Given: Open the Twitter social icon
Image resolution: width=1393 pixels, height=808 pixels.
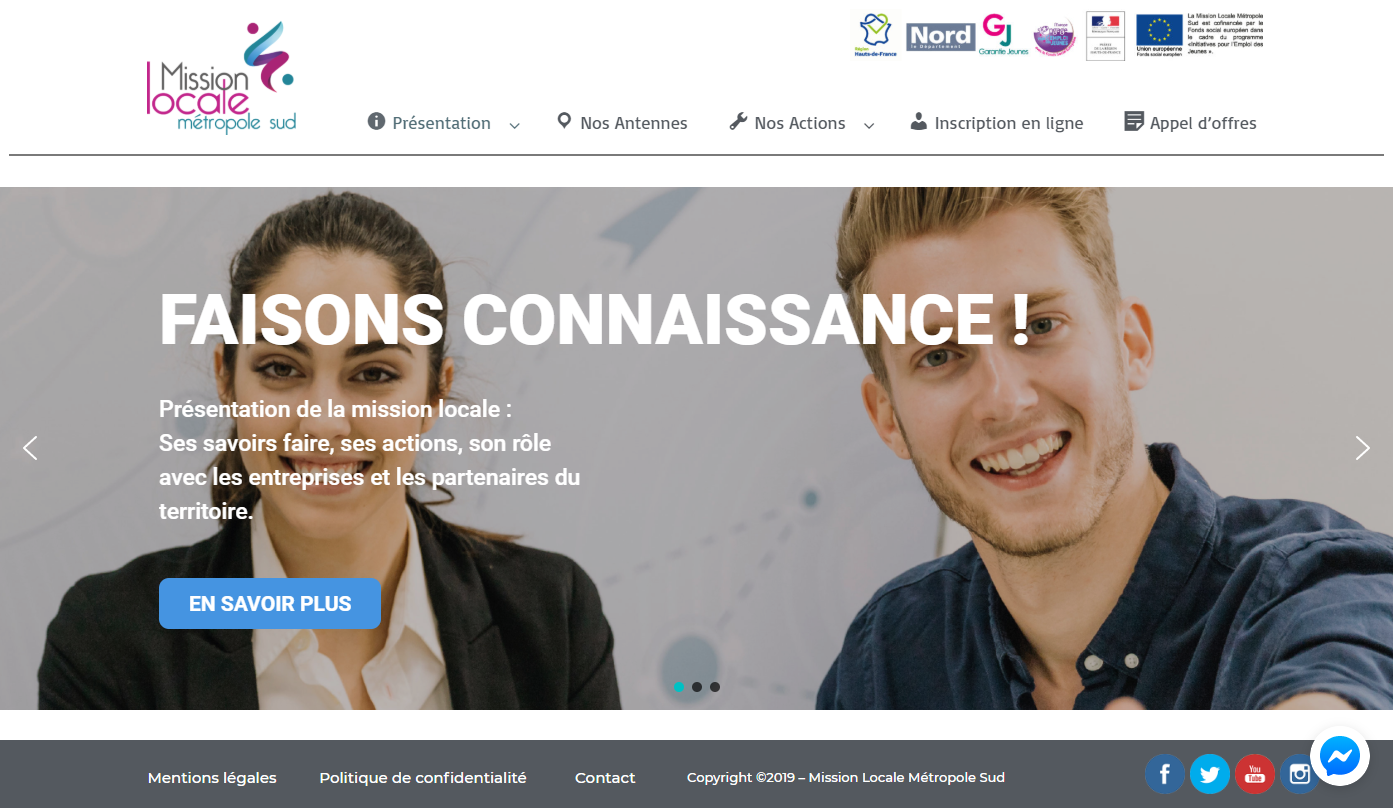Looking at the screenshot, I should click(1210, 774).
